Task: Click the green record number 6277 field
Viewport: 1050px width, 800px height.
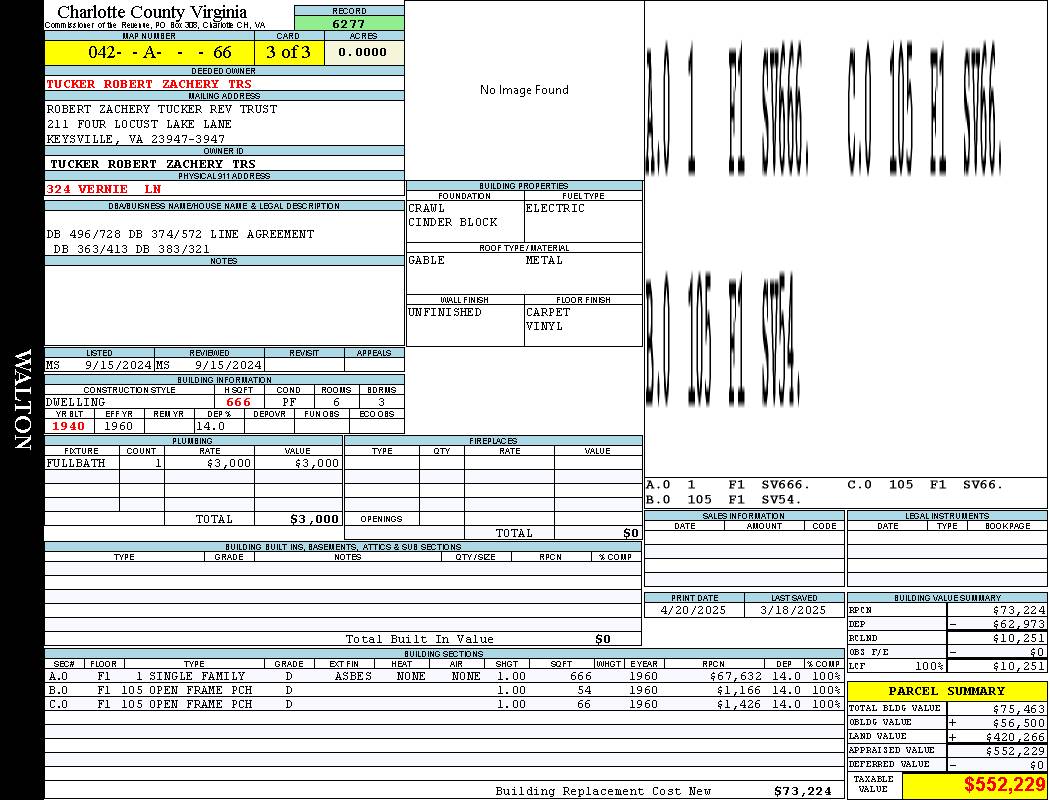Action: (x=349, y=23)
